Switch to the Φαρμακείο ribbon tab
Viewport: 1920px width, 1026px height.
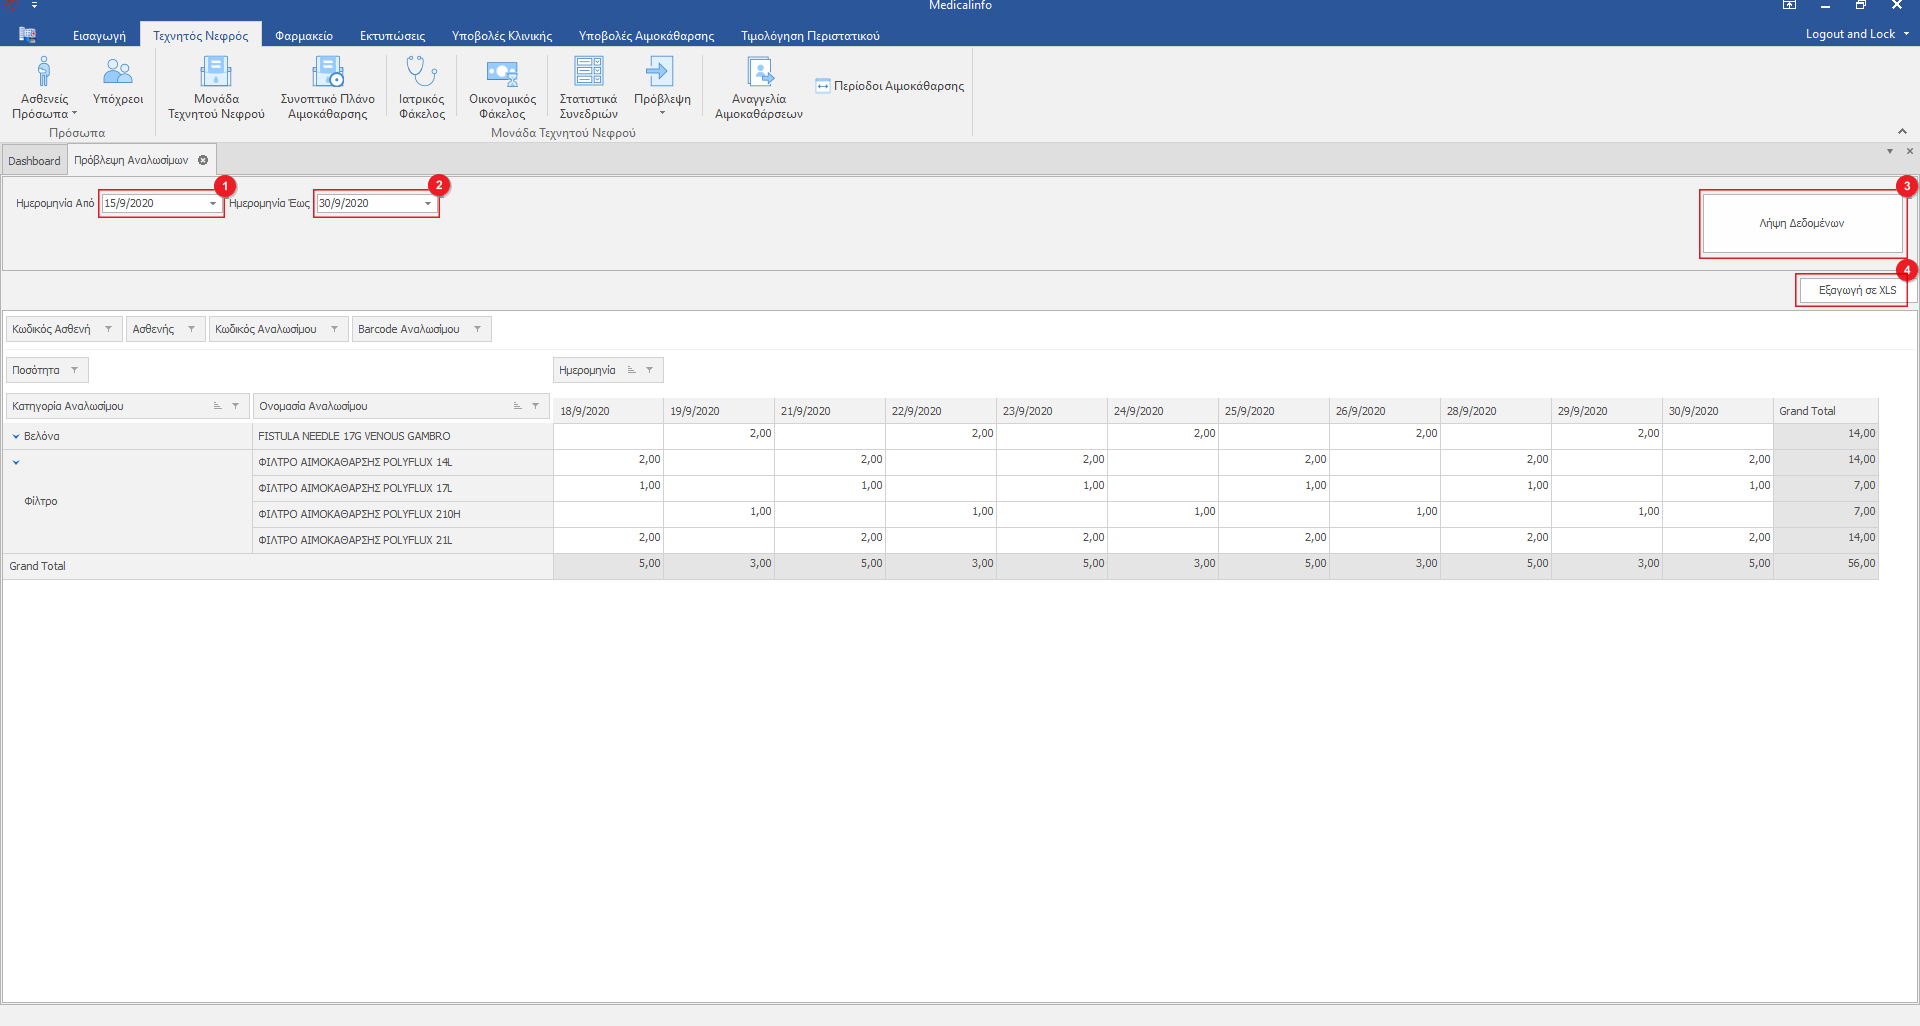click(x=304, y=36)
